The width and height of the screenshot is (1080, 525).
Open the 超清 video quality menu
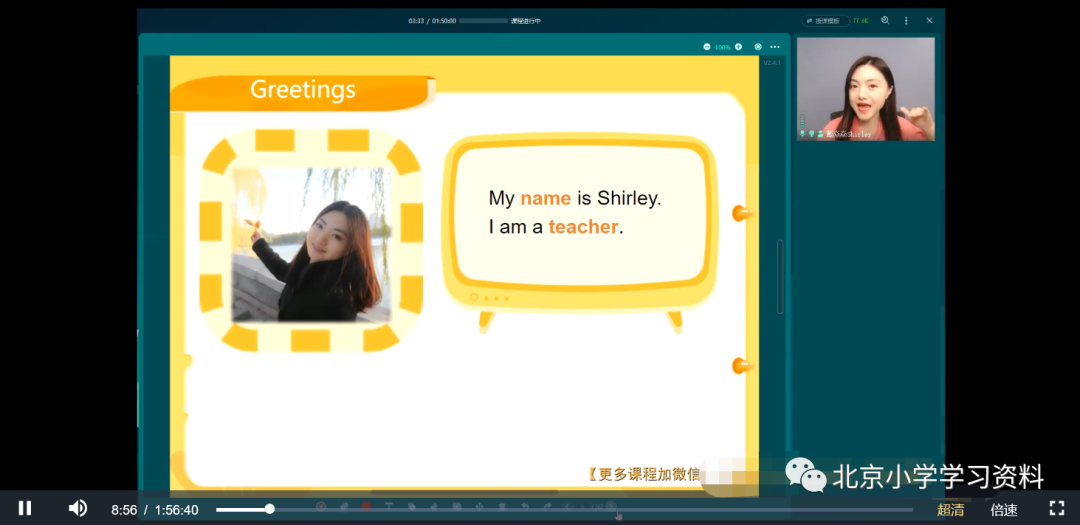[951, 510]
